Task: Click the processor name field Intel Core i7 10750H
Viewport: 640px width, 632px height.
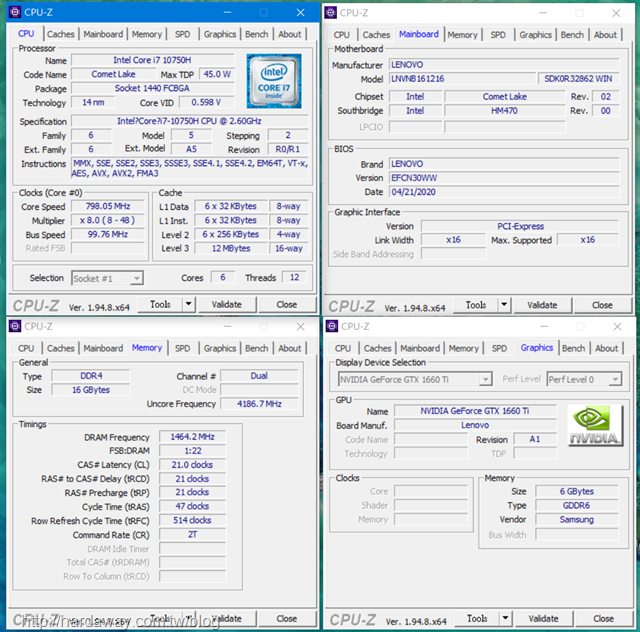Action: coord(153,60)
